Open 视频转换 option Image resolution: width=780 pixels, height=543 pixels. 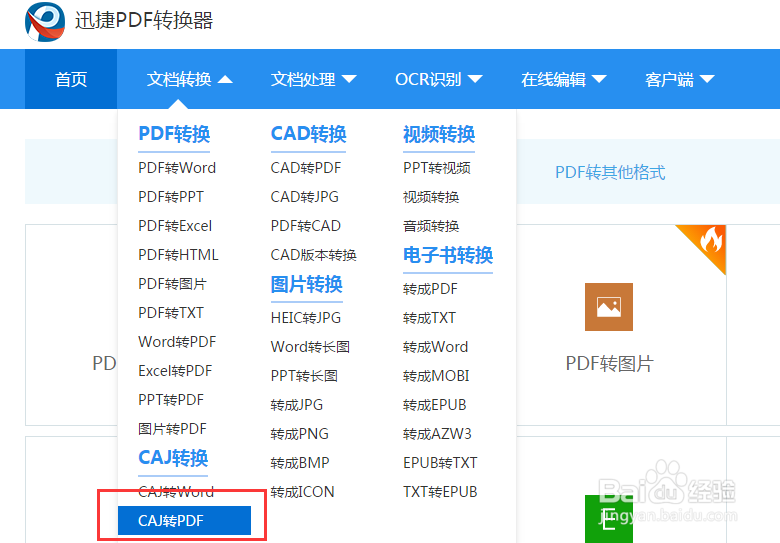tap(431, 197)
